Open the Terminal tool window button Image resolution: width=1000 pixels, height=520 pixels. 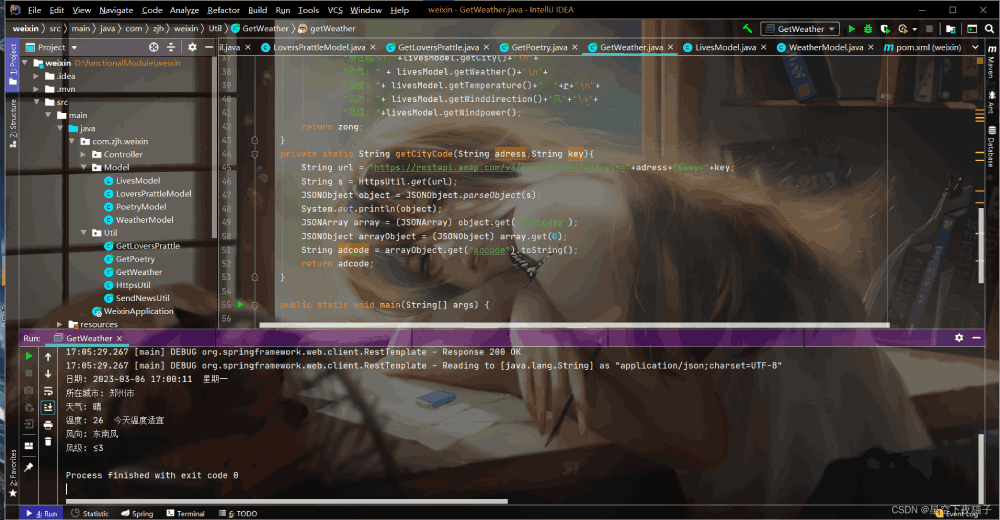pyautogui.click(x=185, y=513)
